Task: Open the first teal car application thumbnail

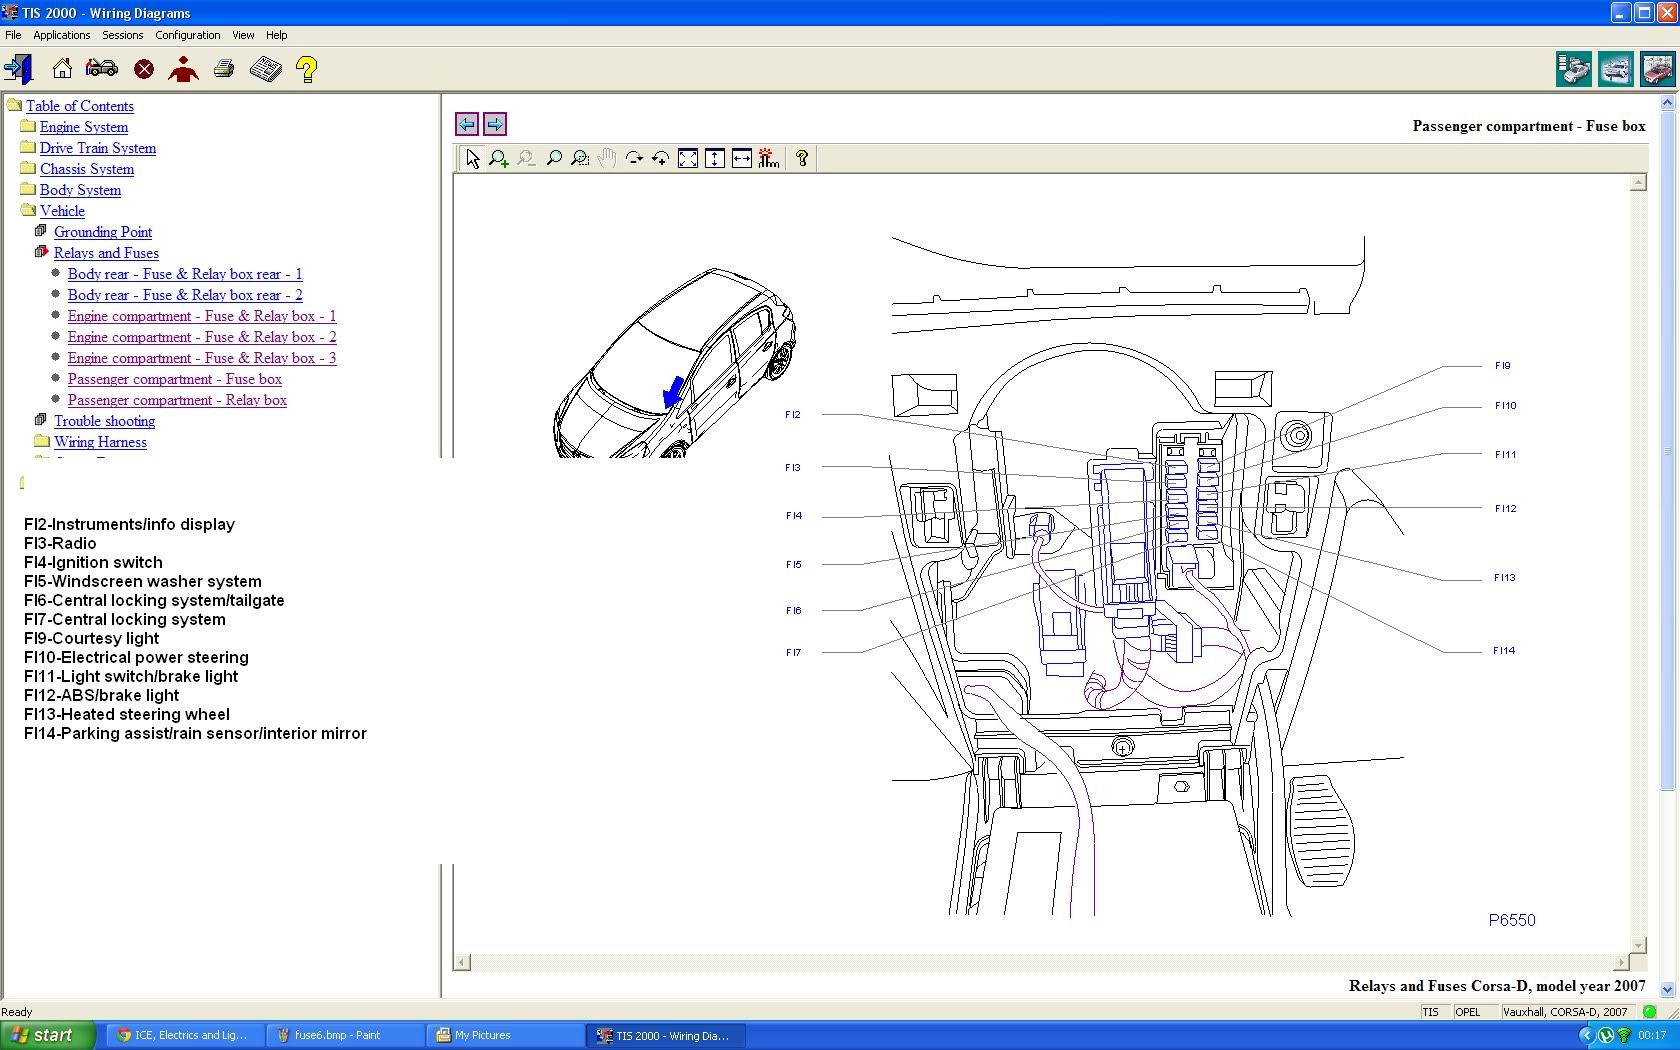Action: [x=1574, y=69]
